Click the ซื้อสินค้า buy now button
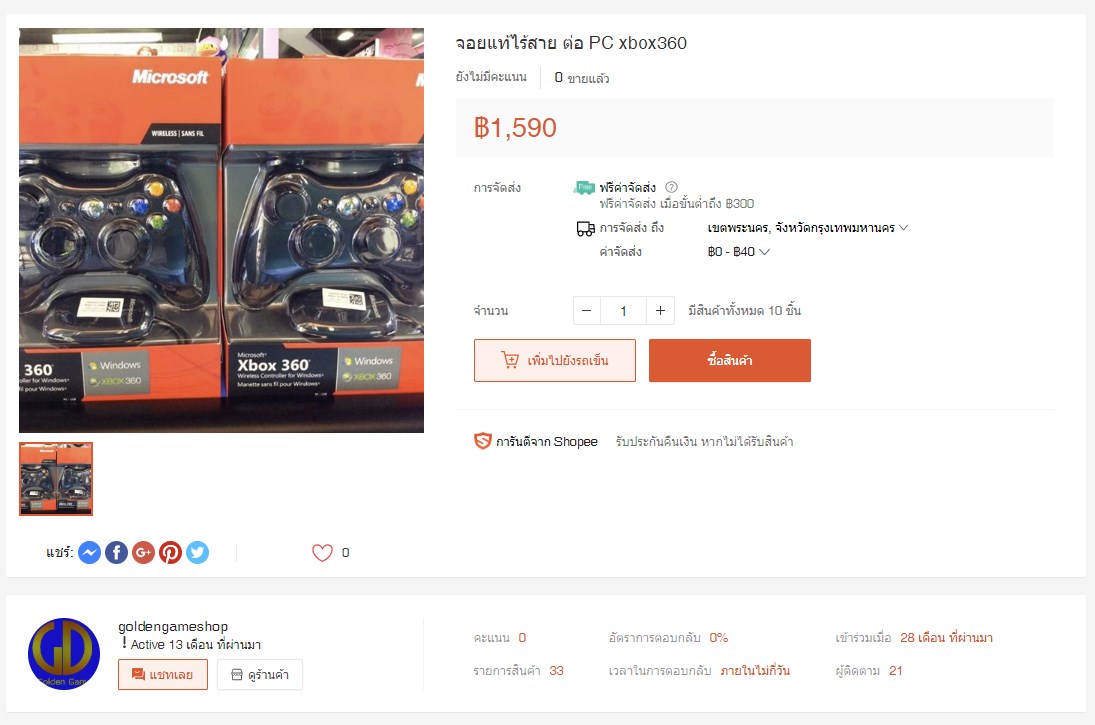The width and height of the screenshot is (1095, 725). pyautogui.click(x=730, y=360)
